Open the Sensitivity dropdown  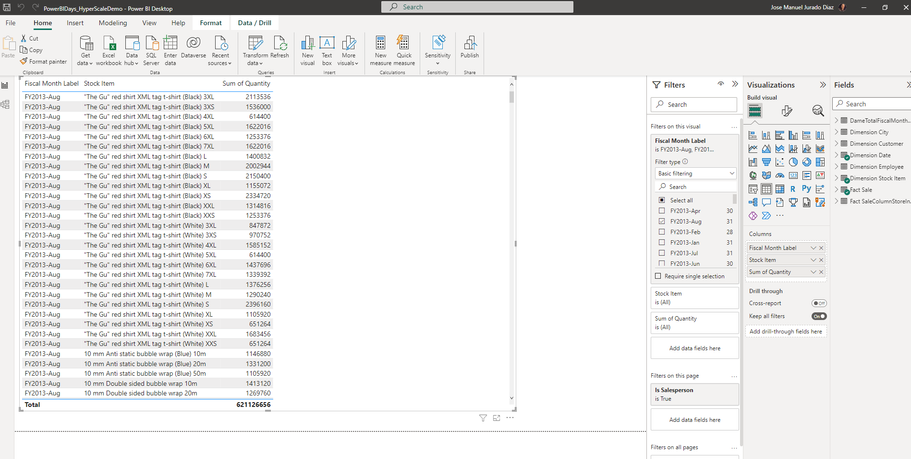[437, 51]
